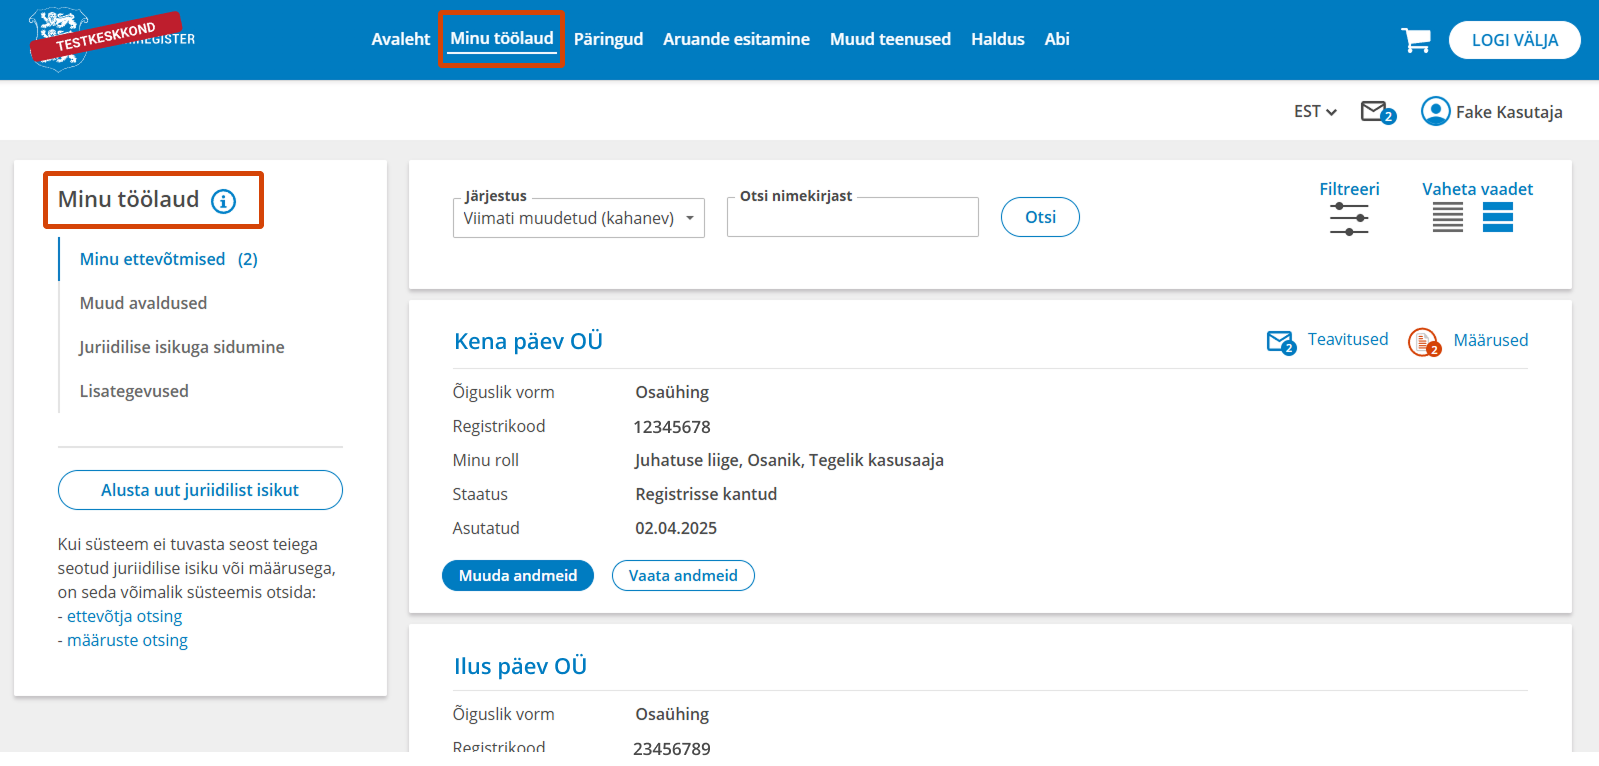
Task: Open Määrused document icon for Kena päev OÜ
Action: (x=1423, y=342)
